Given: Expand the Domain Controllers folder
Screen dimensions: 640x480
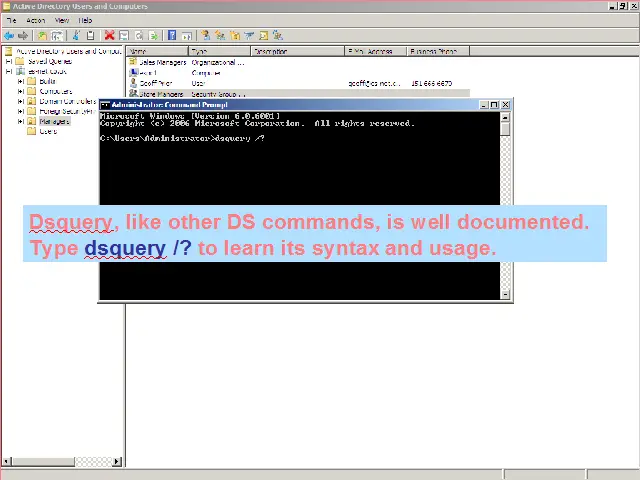Looking at the screenshot, I should click(x=20, y=101).
